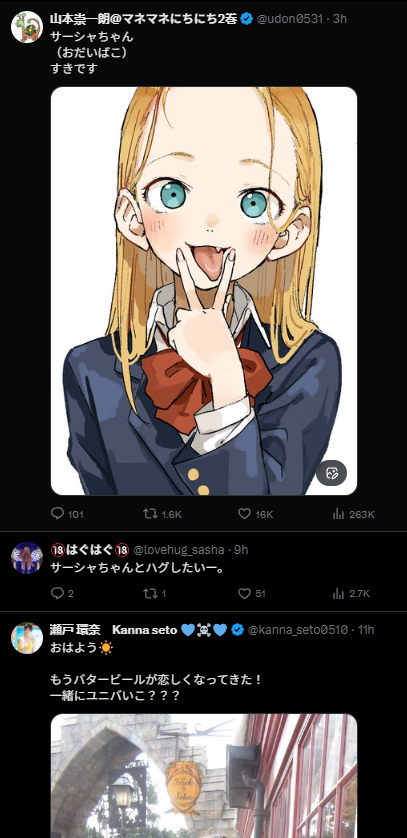This screenshot has height=838, width=407.
Task: Open the blonde girl illustration image
Action: click(x=204, y=291)
